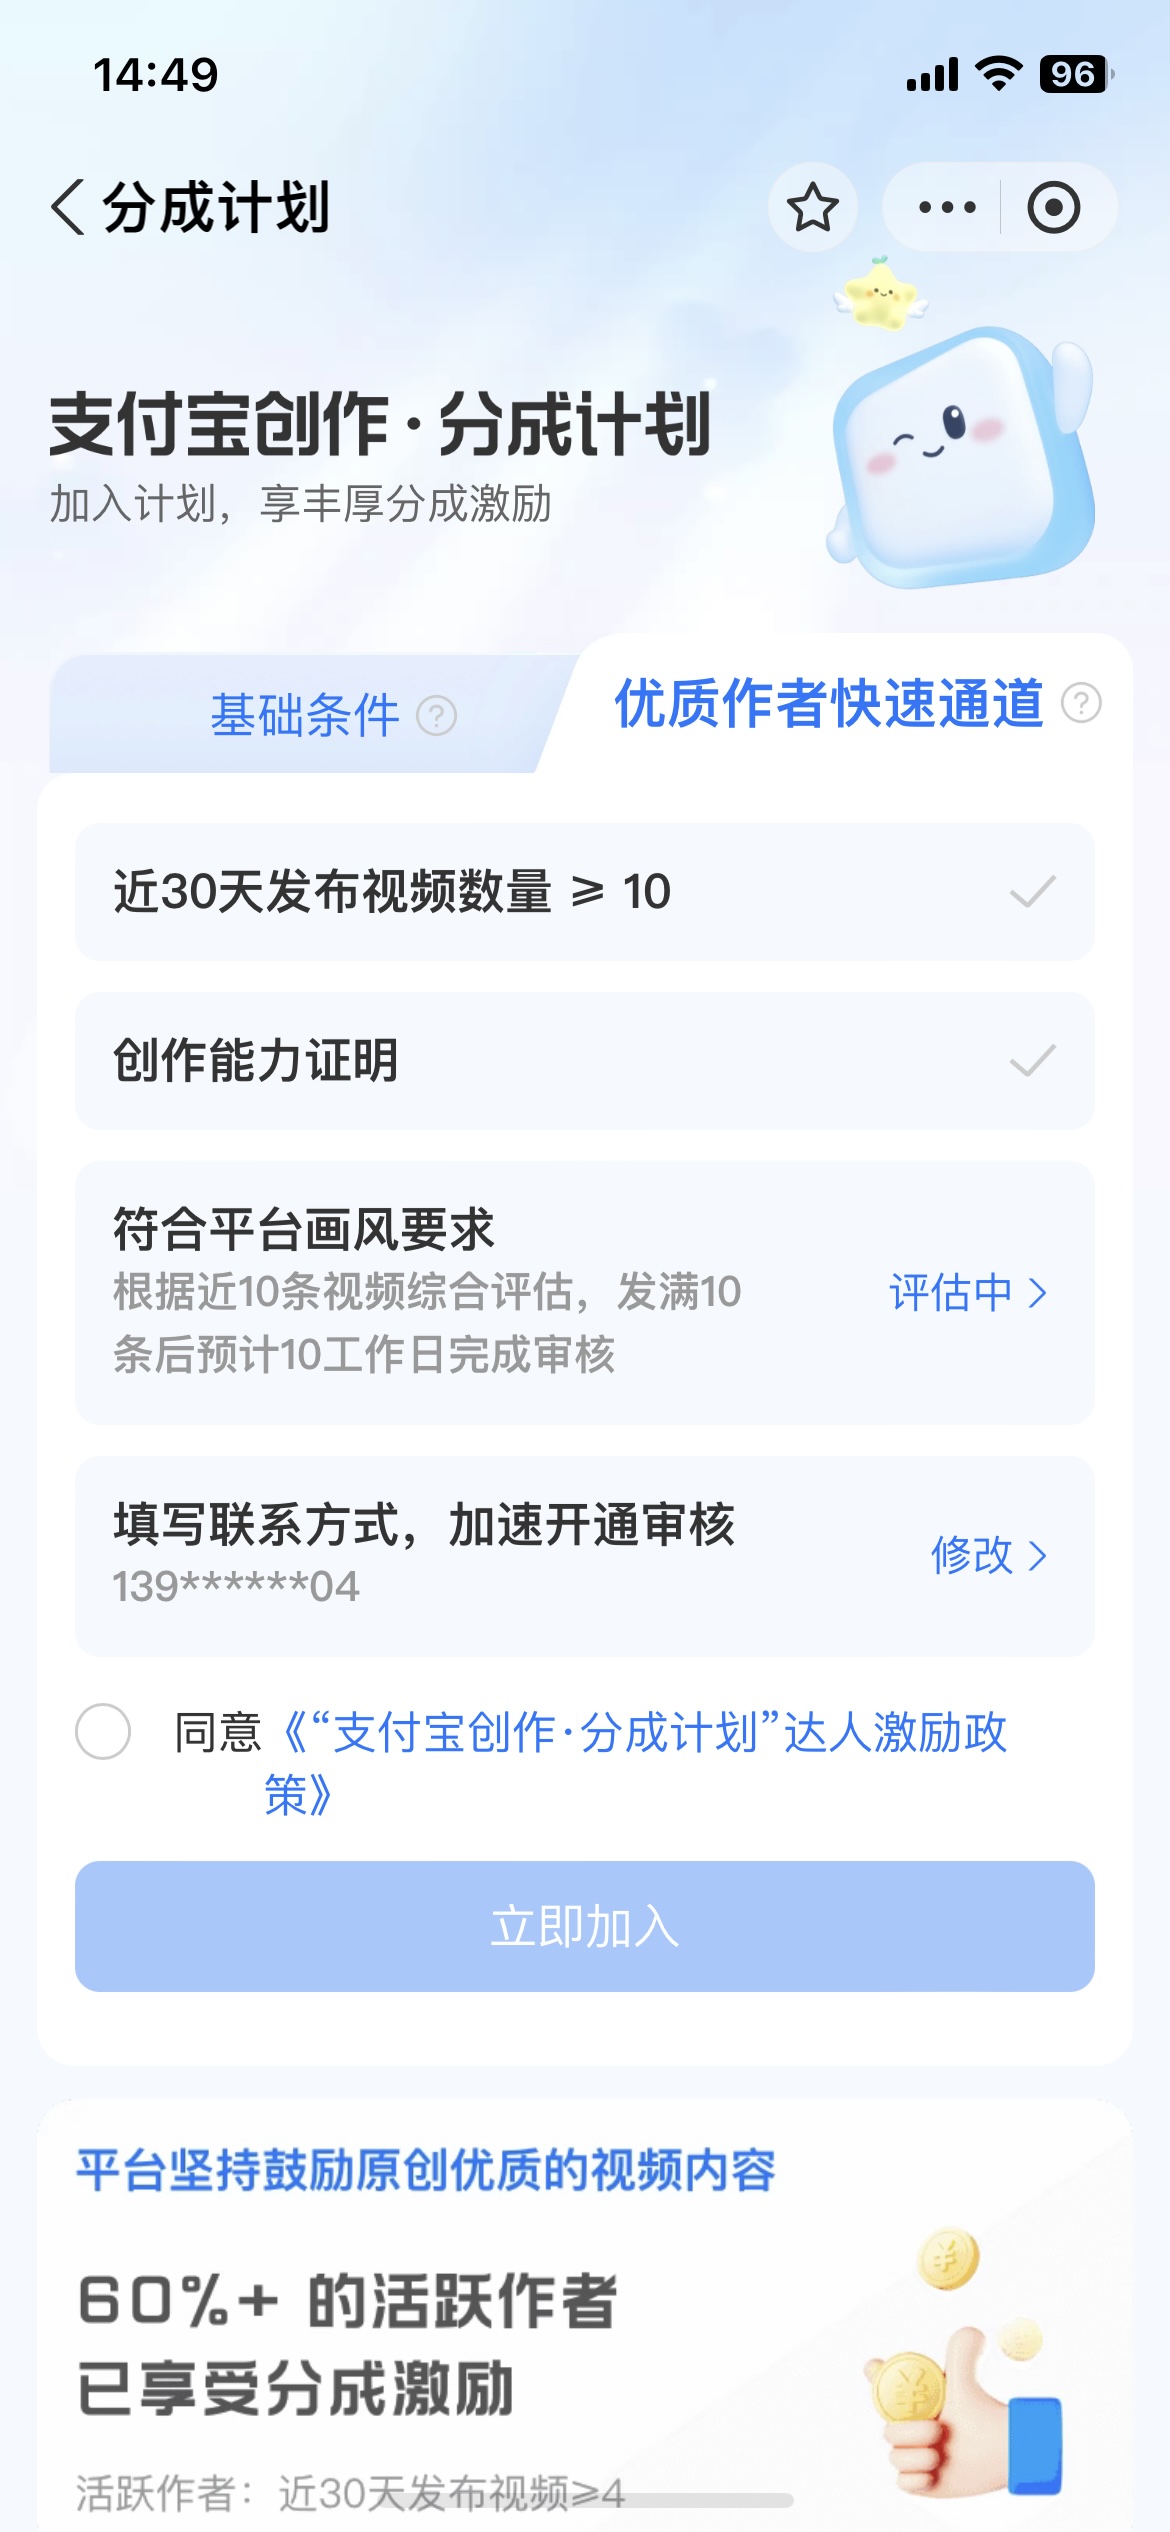Select the 优质作者快速通道 tab

828,703
